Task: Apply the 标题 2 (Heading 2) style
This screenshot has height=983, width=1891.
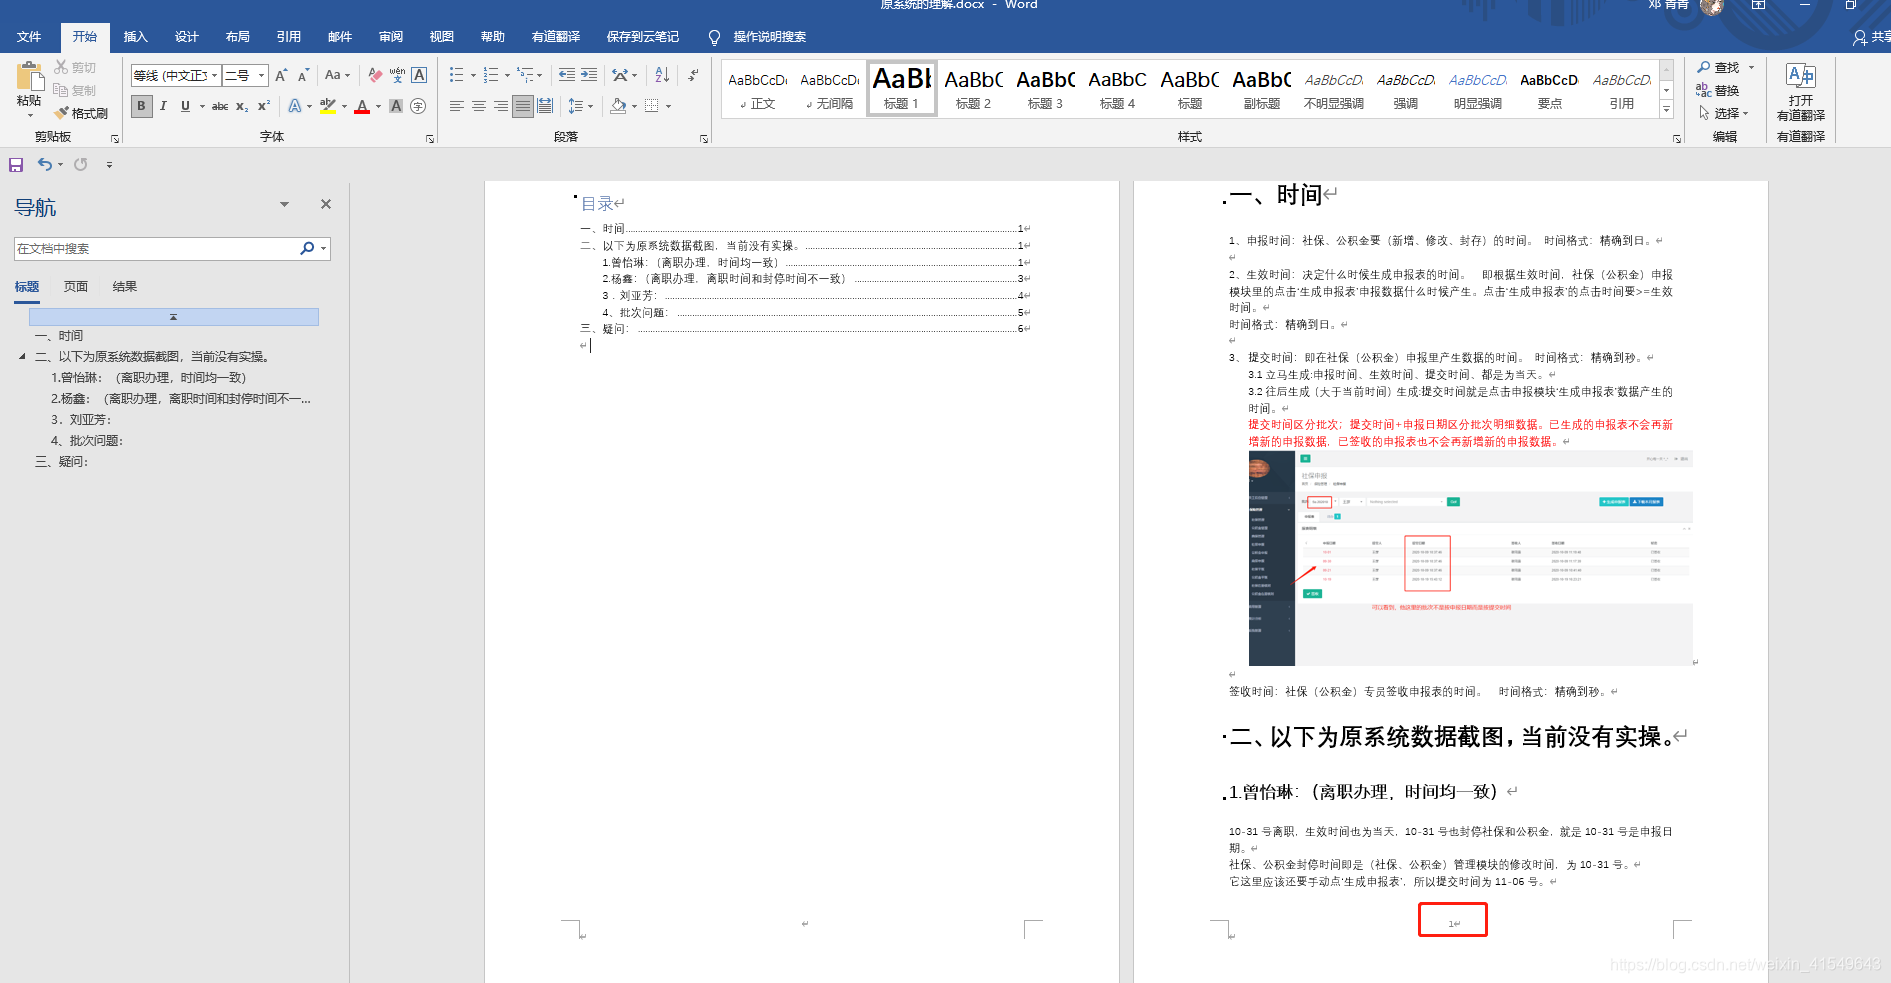Action: pyautogui.click(x=973, y=88)
